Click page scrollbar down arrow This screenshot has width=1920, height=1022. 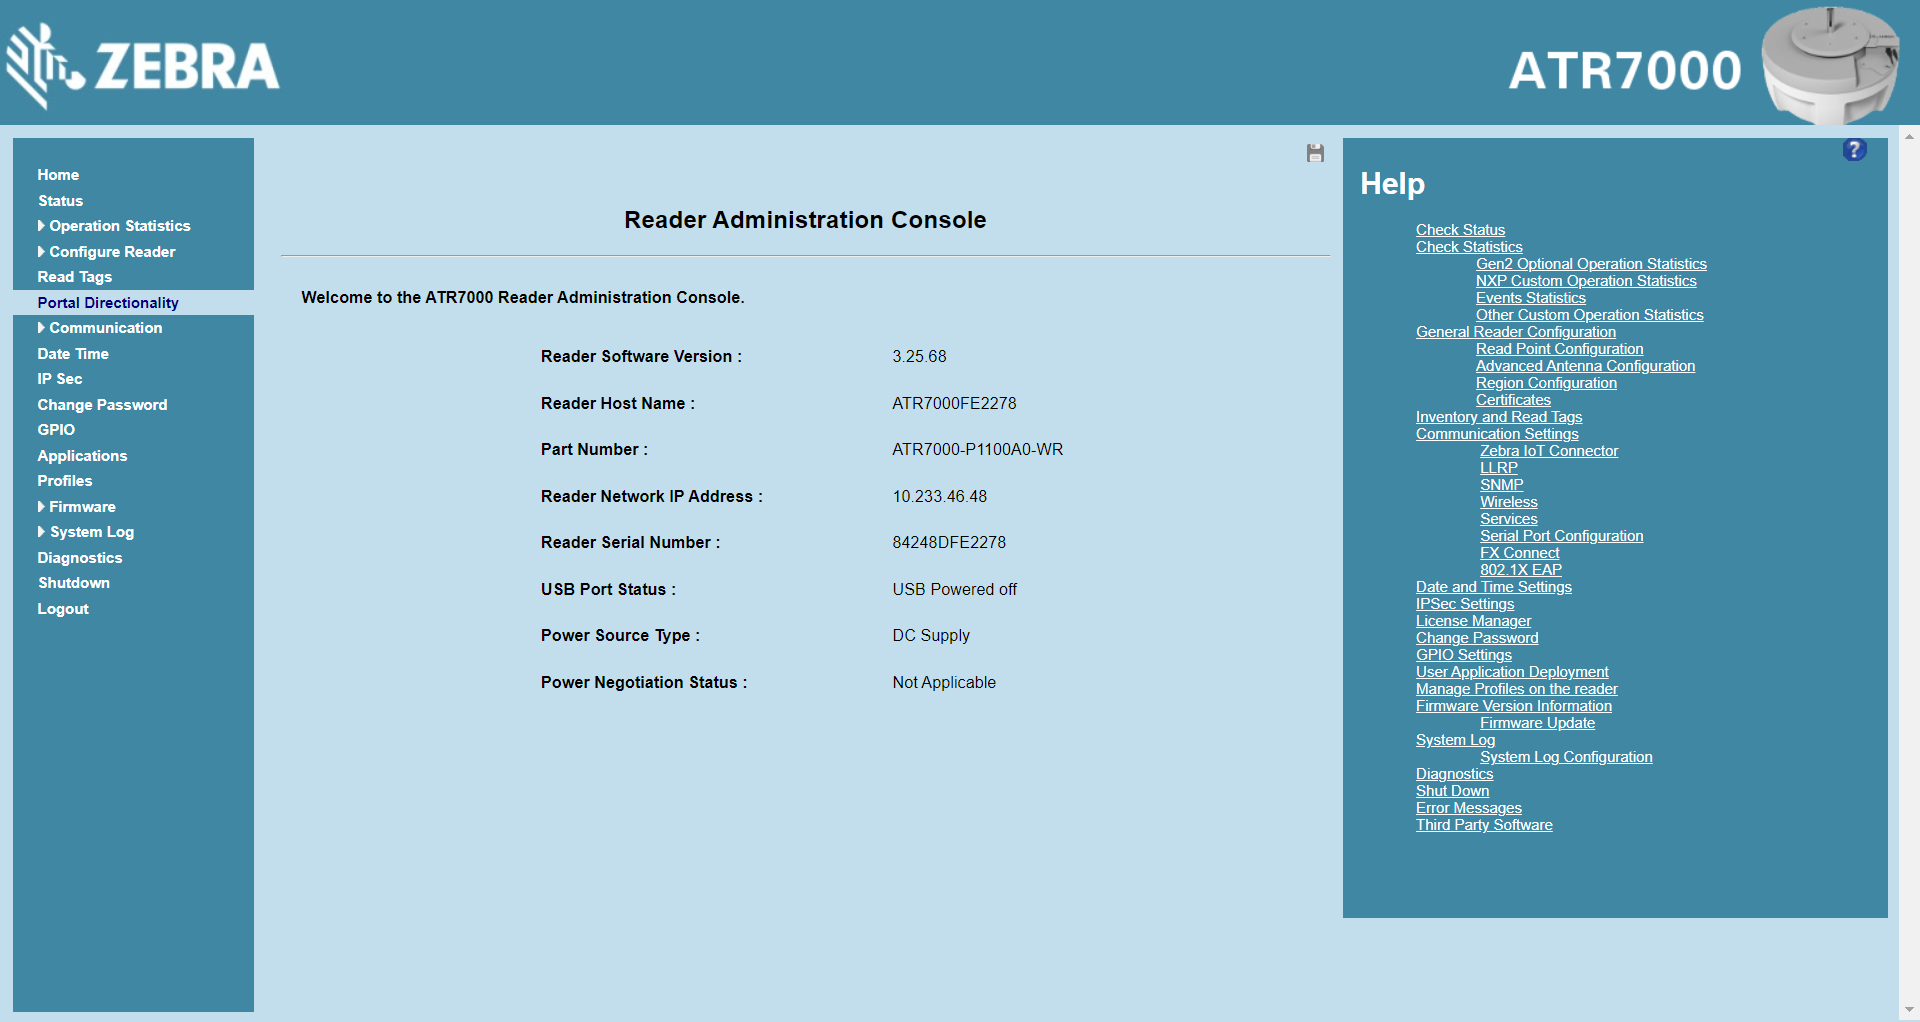(1910, 1011)
